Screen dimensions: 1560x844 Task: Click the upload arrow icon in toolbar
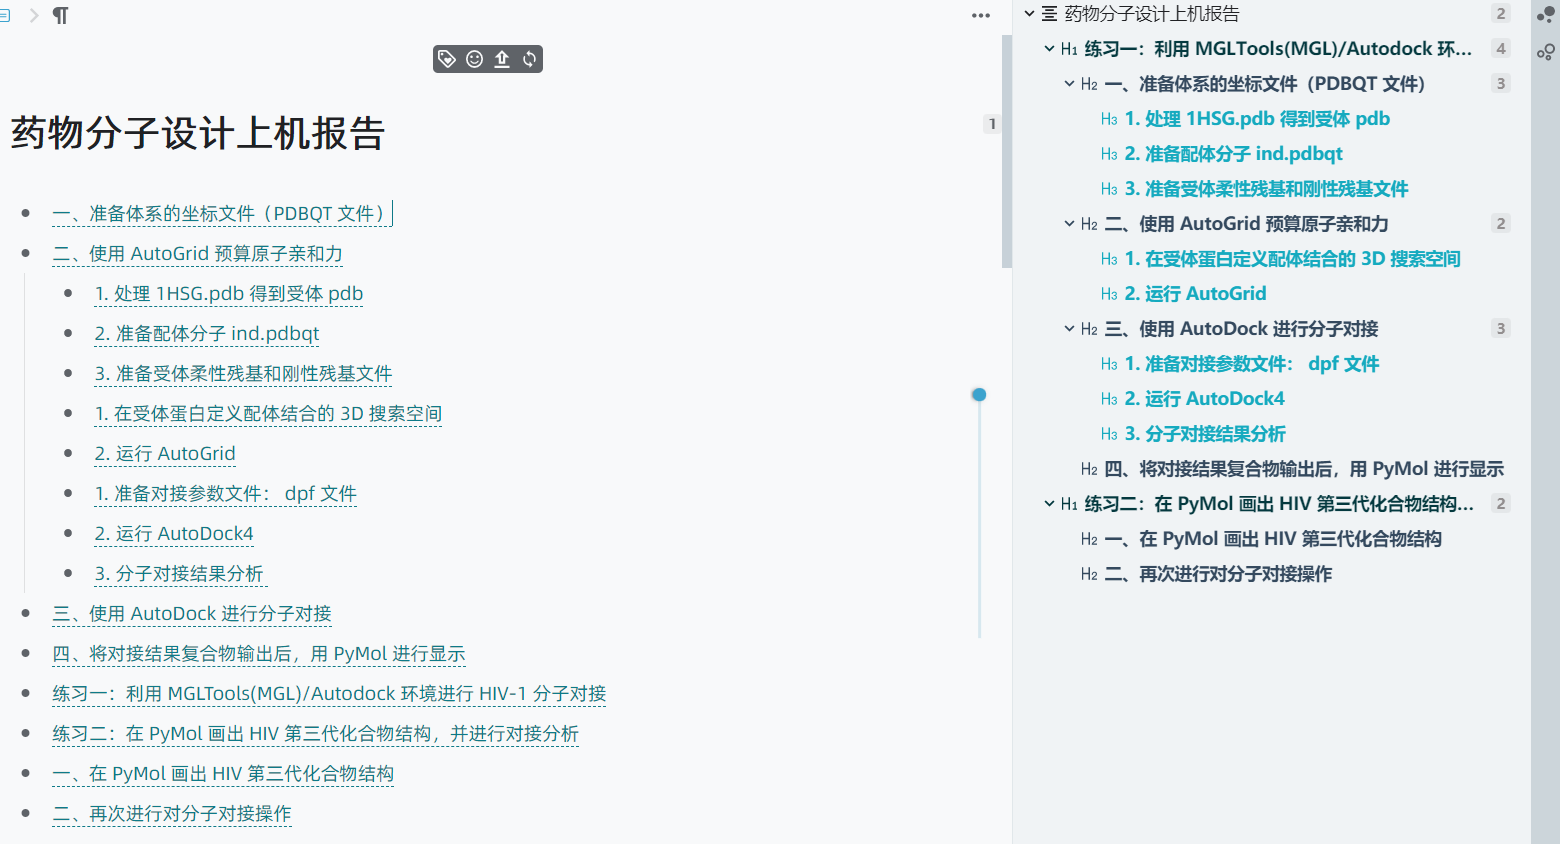point(502,59)
